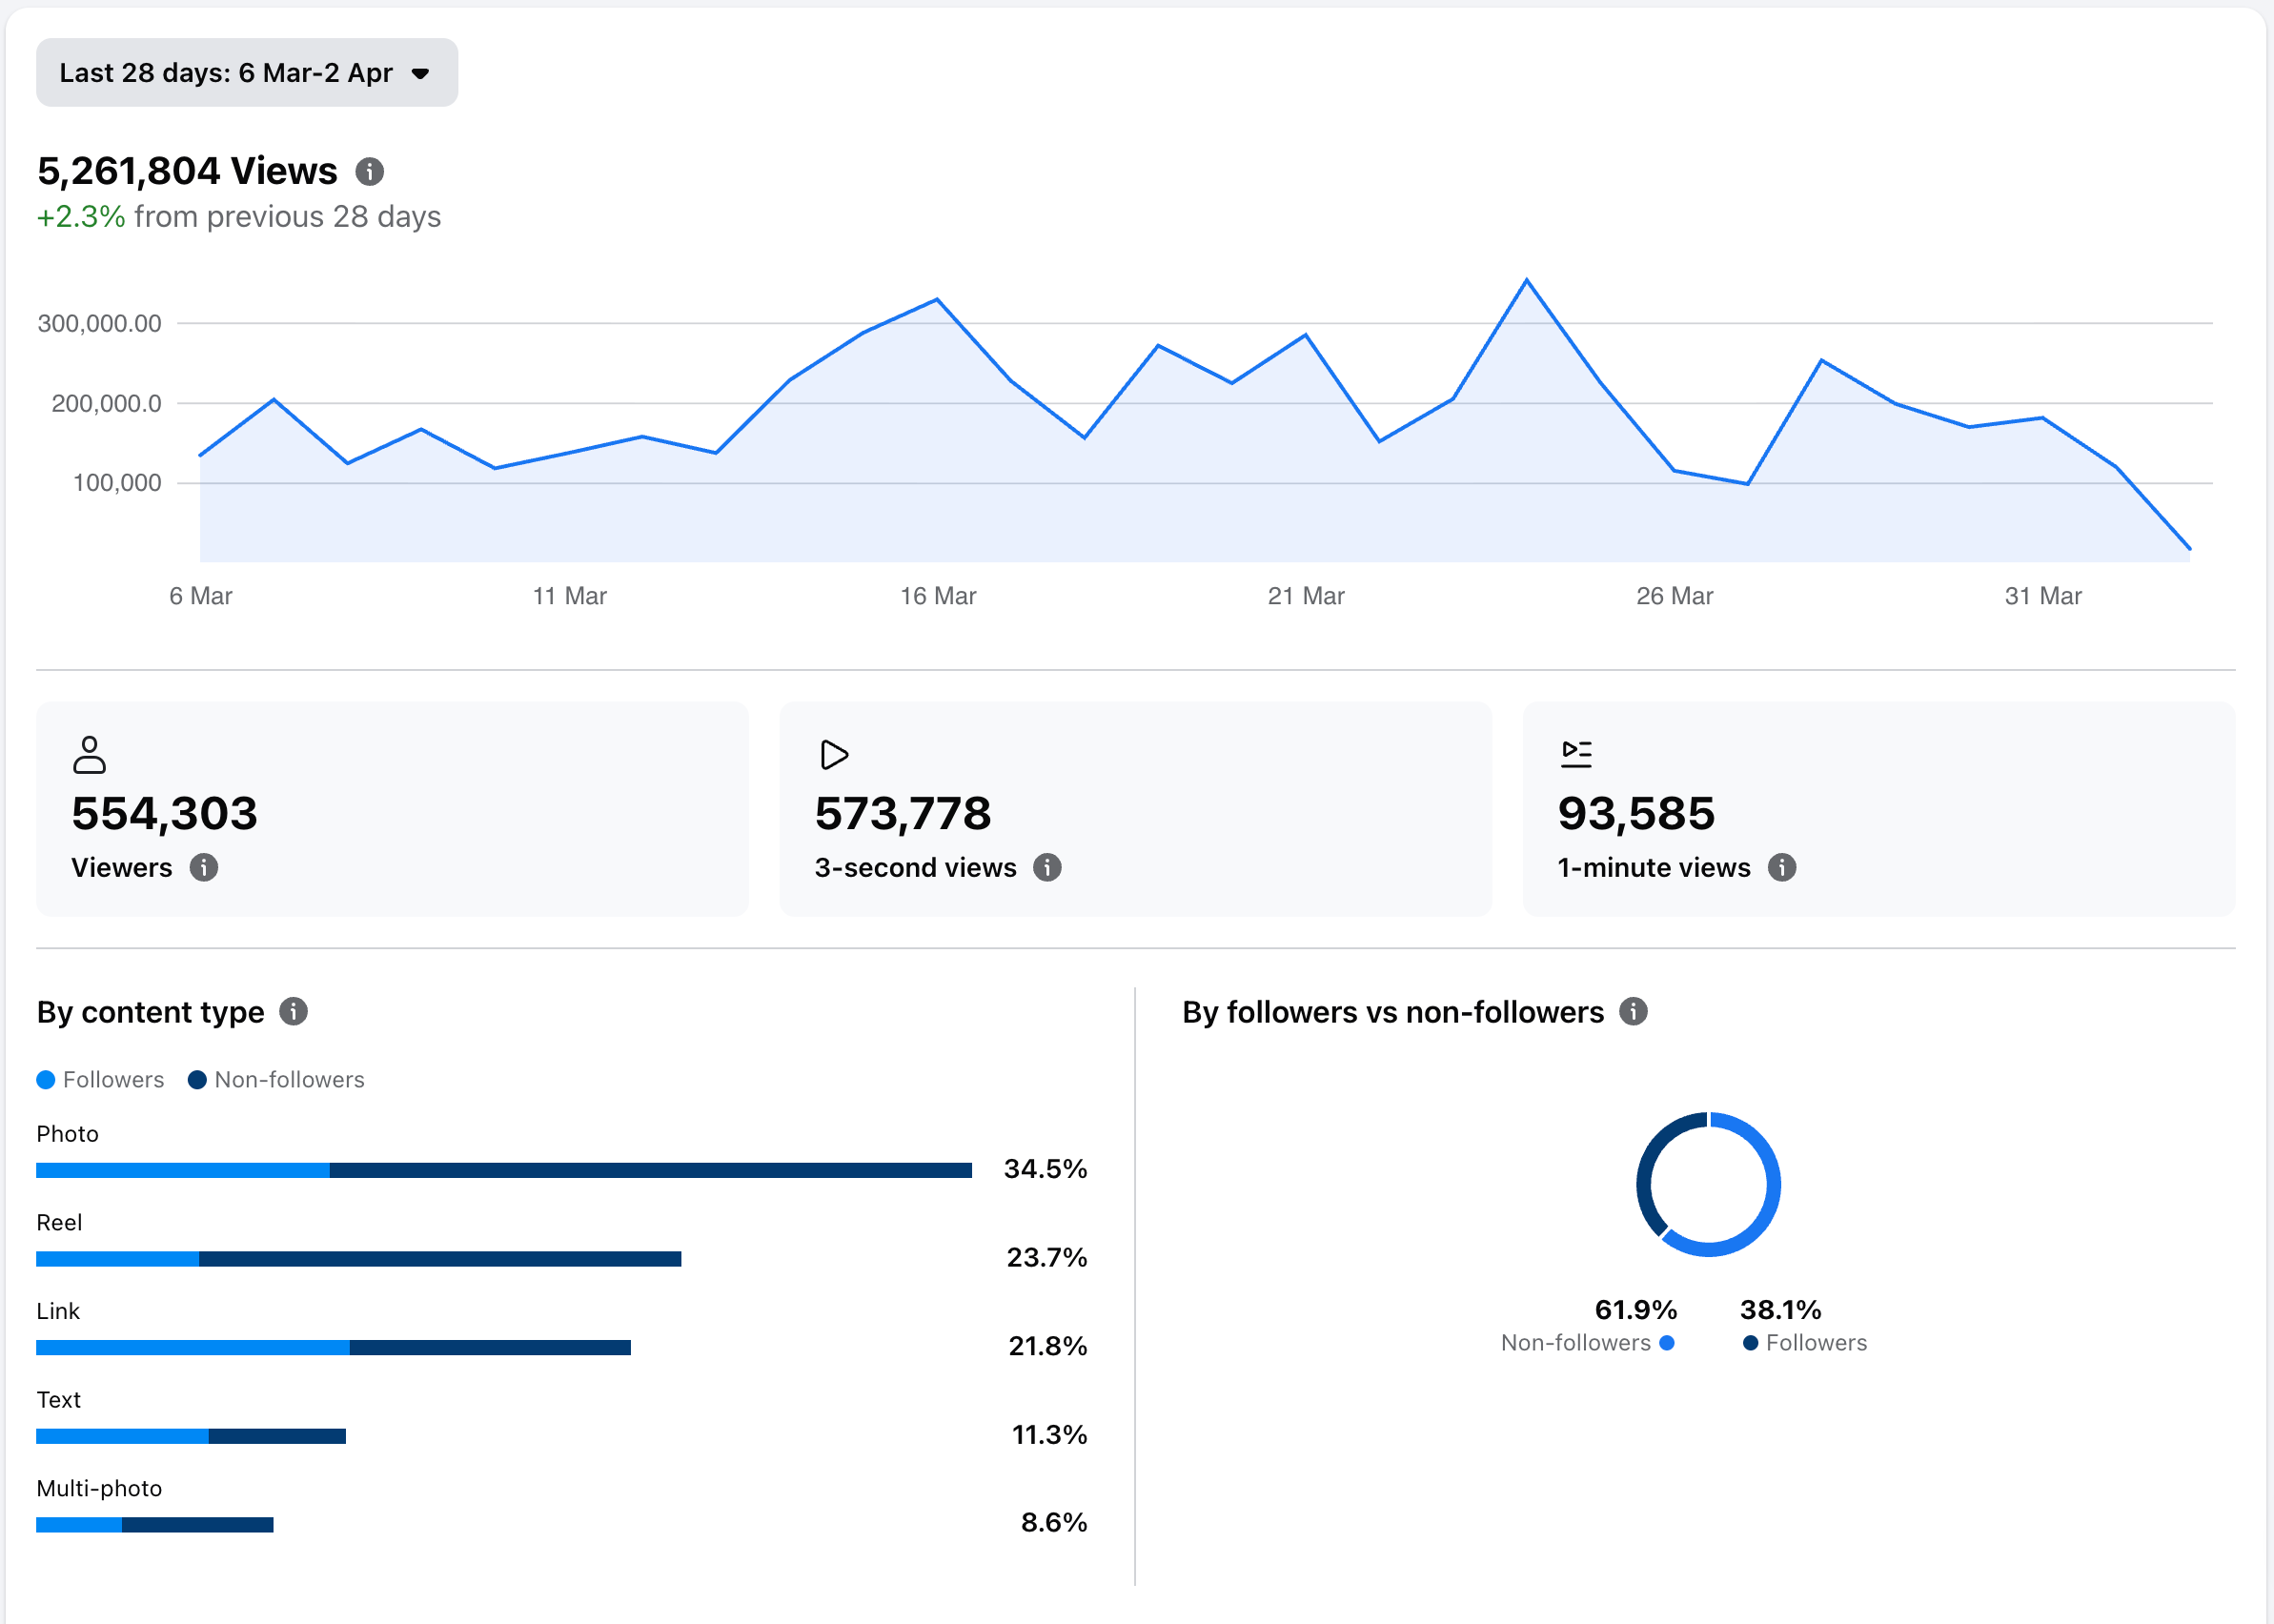2274x1624 pixels.
Task: Toggle the Non-followers legend under donut chart
Action: [x=1587, y=1343]
